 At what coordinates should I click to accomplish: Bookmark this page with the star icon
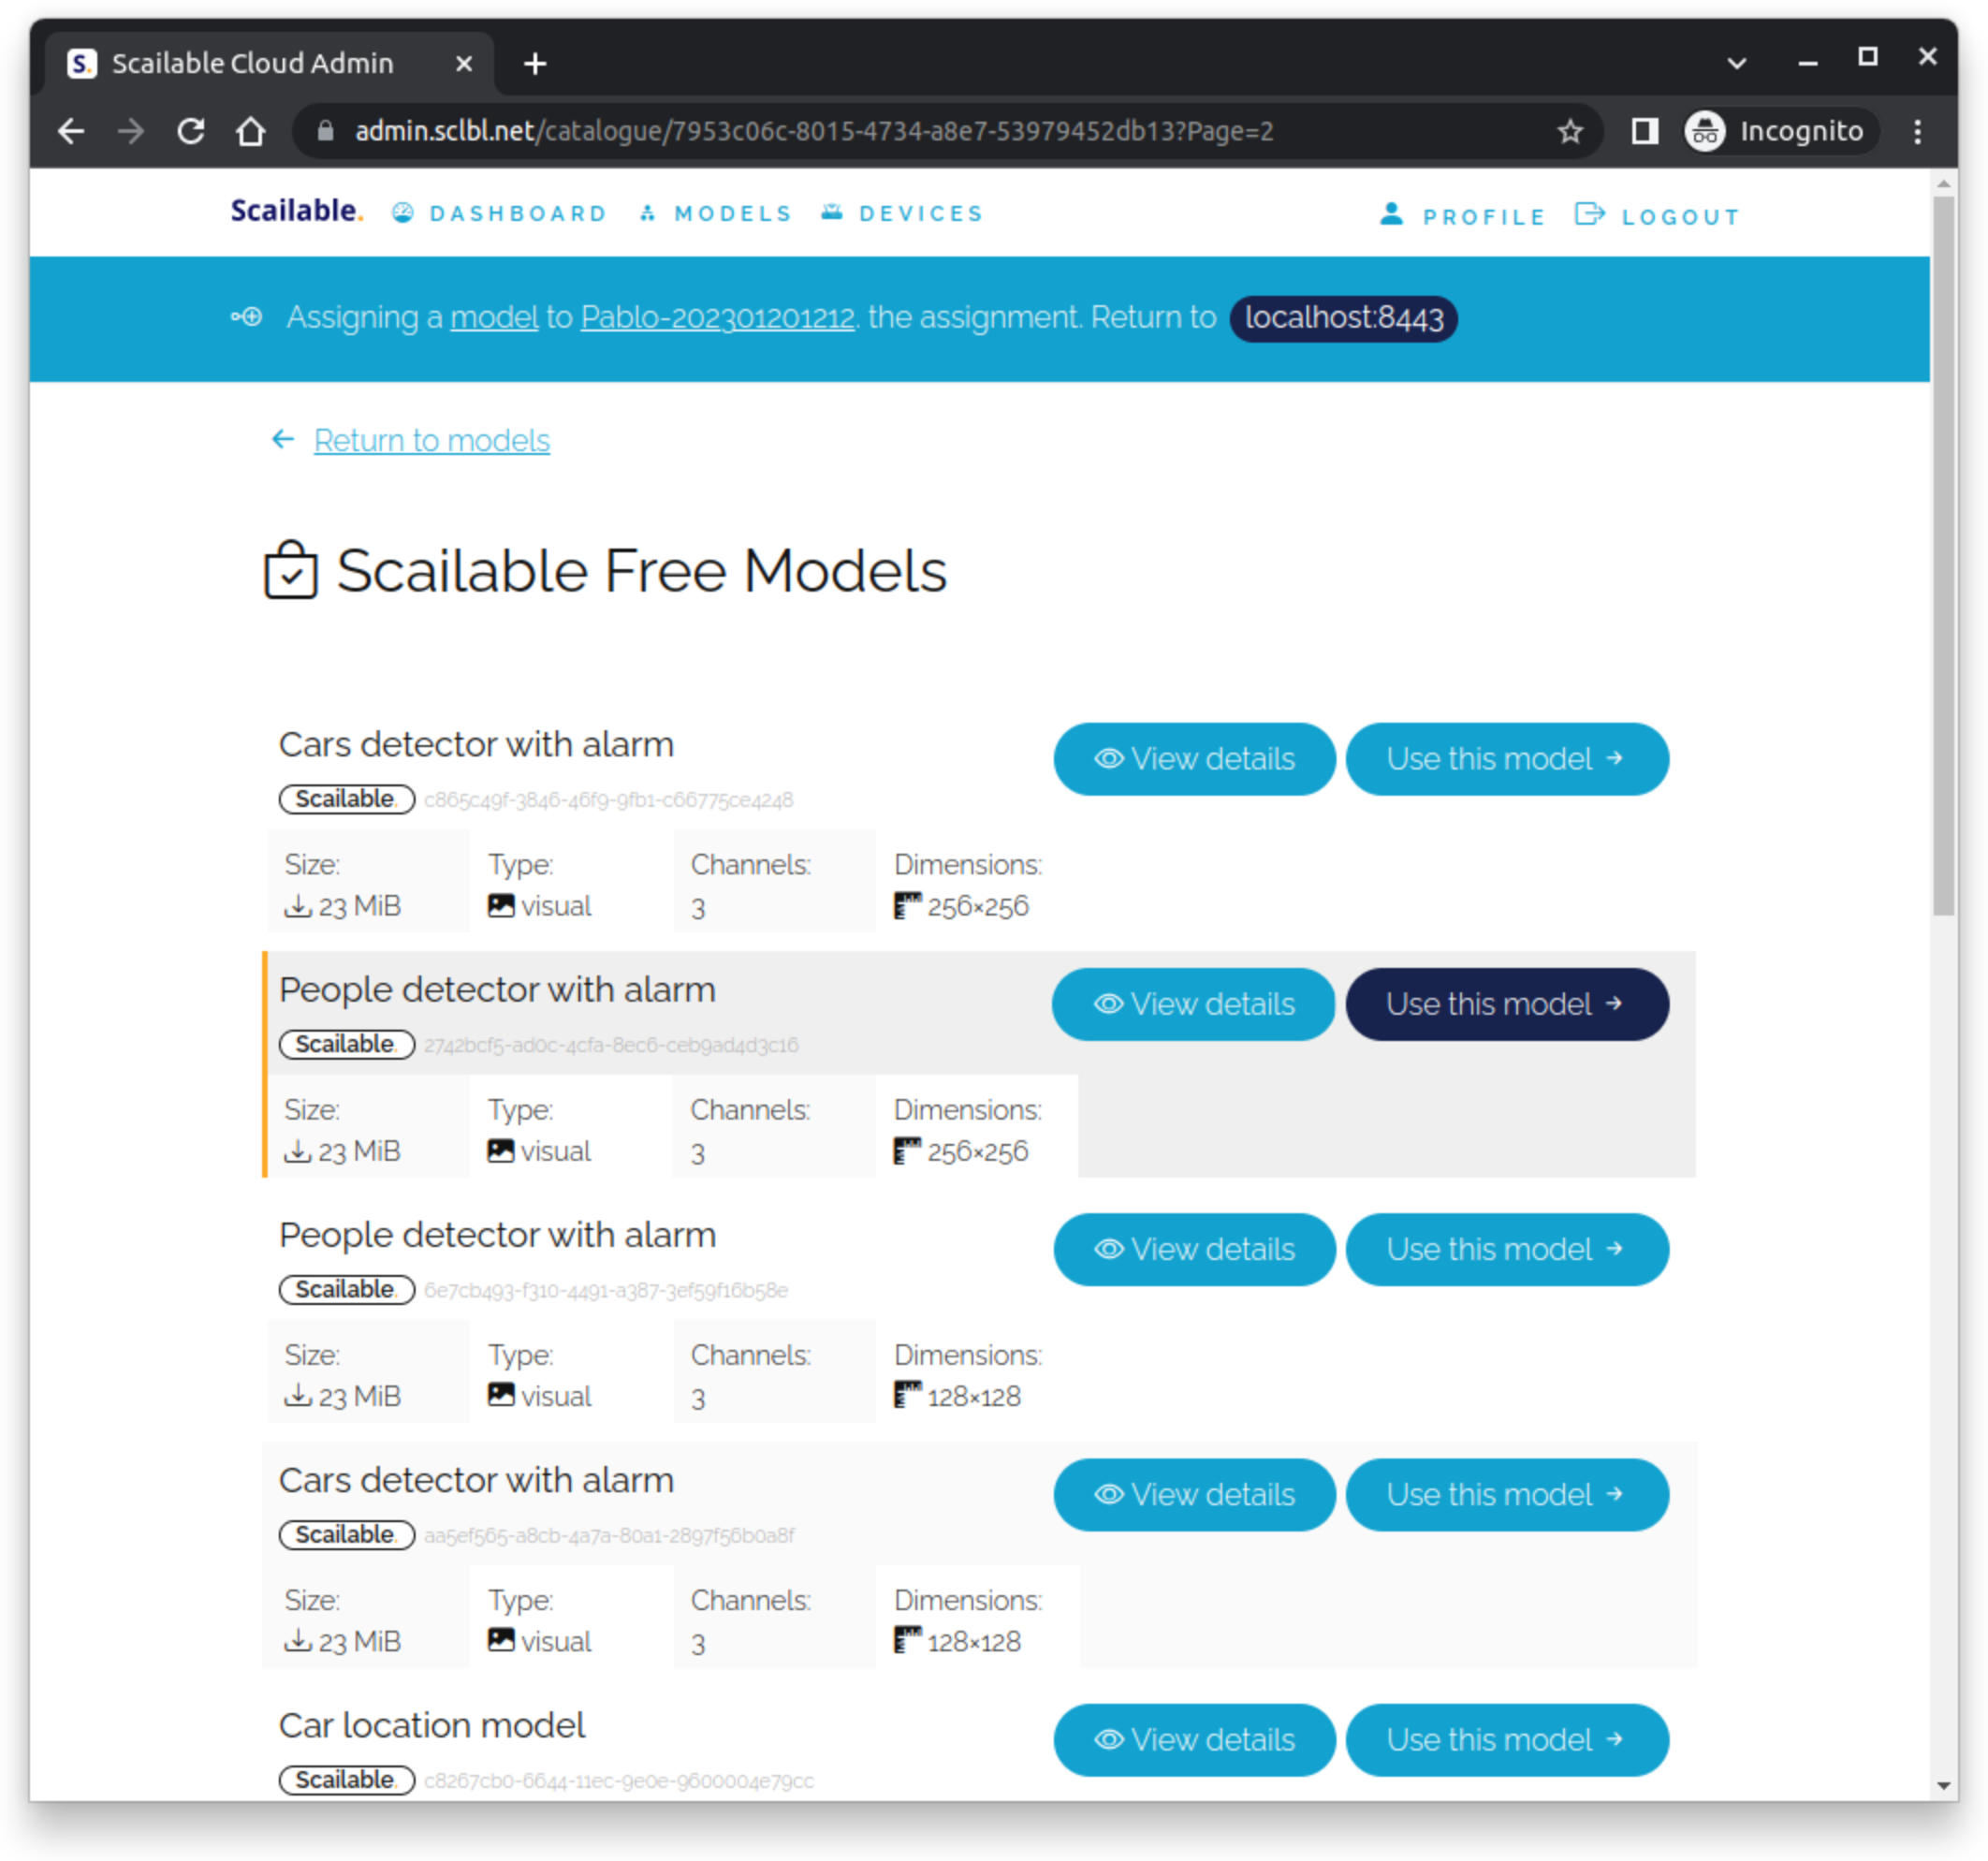click(1569, 131)
